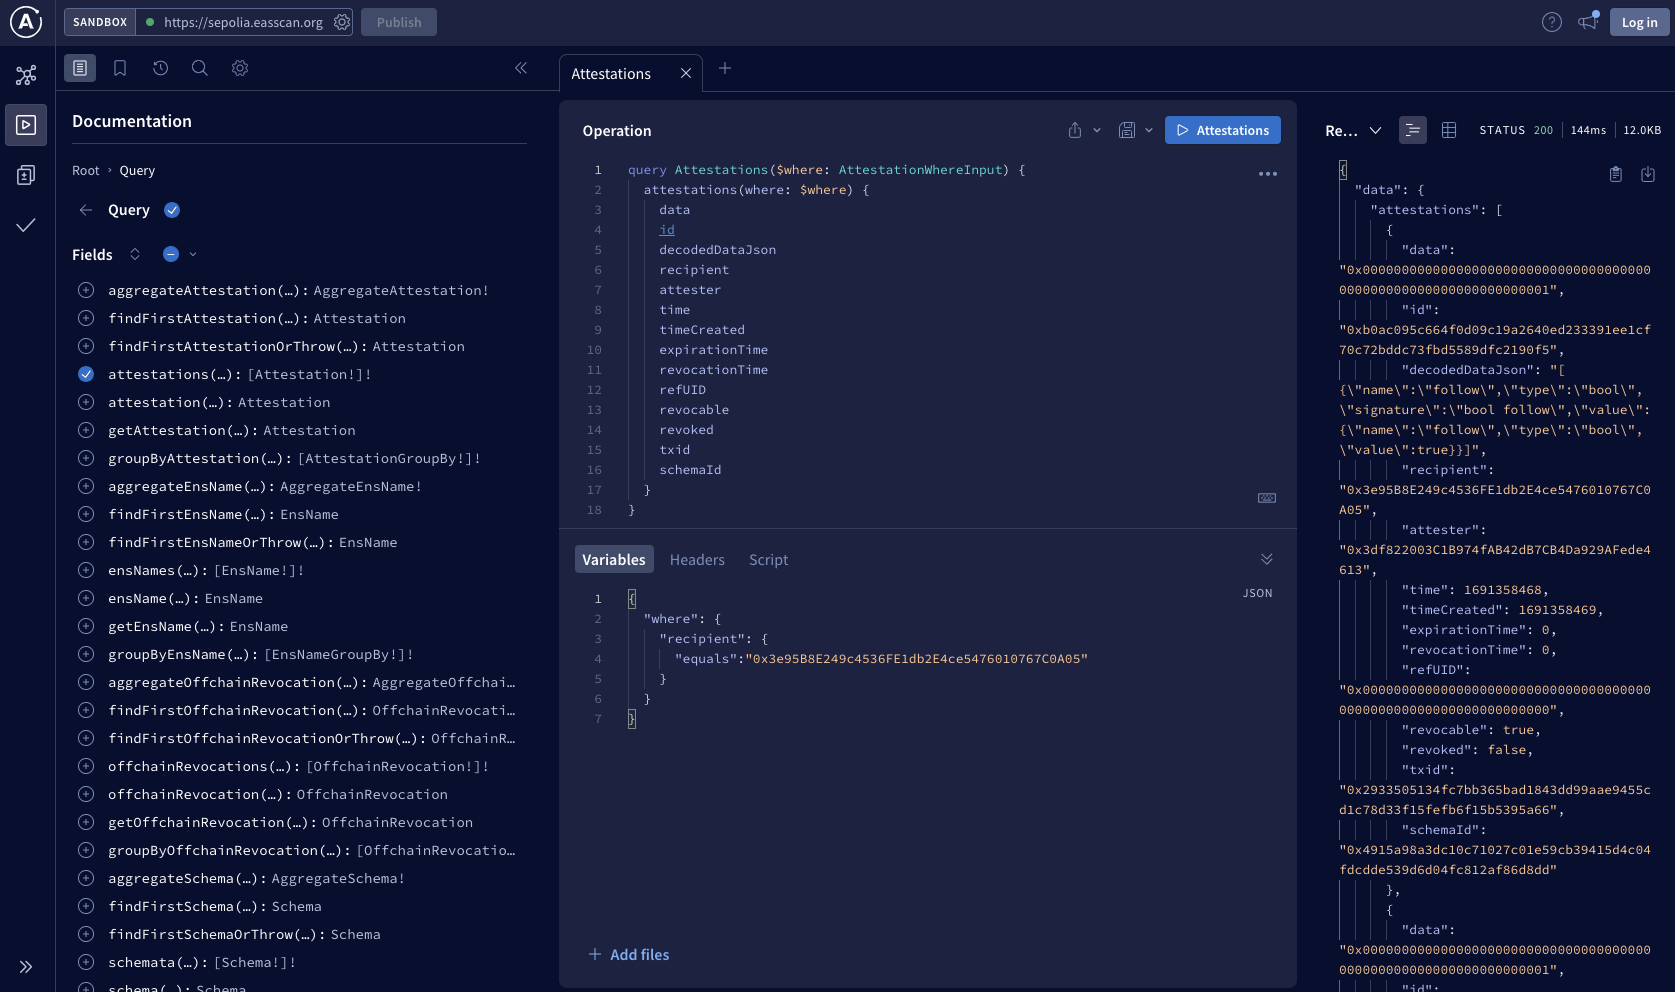Copy the response using the clipboard icon
This screenshot has height=992, width=1675.
pos(1616,173)
